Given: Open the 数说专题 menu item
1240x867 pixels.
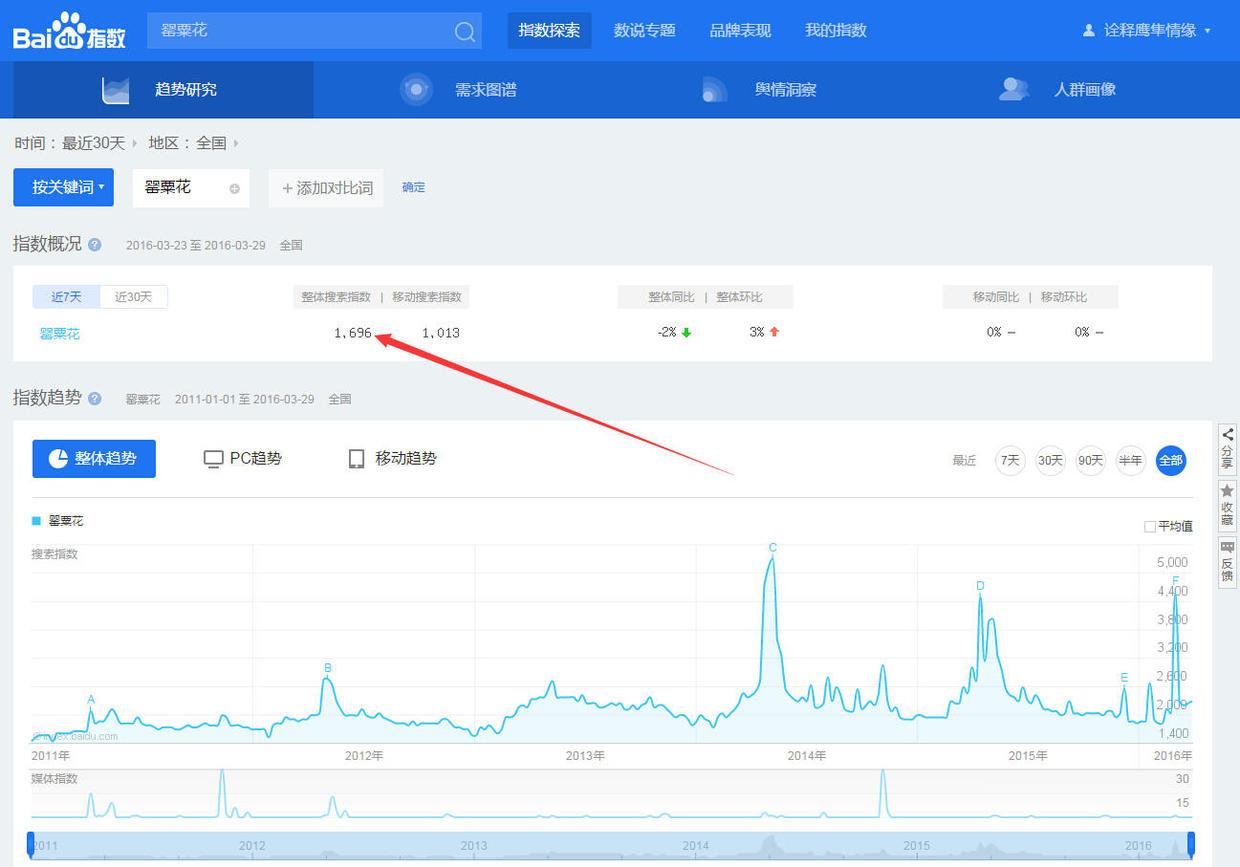Looking at the screenshot, I should coord(645,30).
